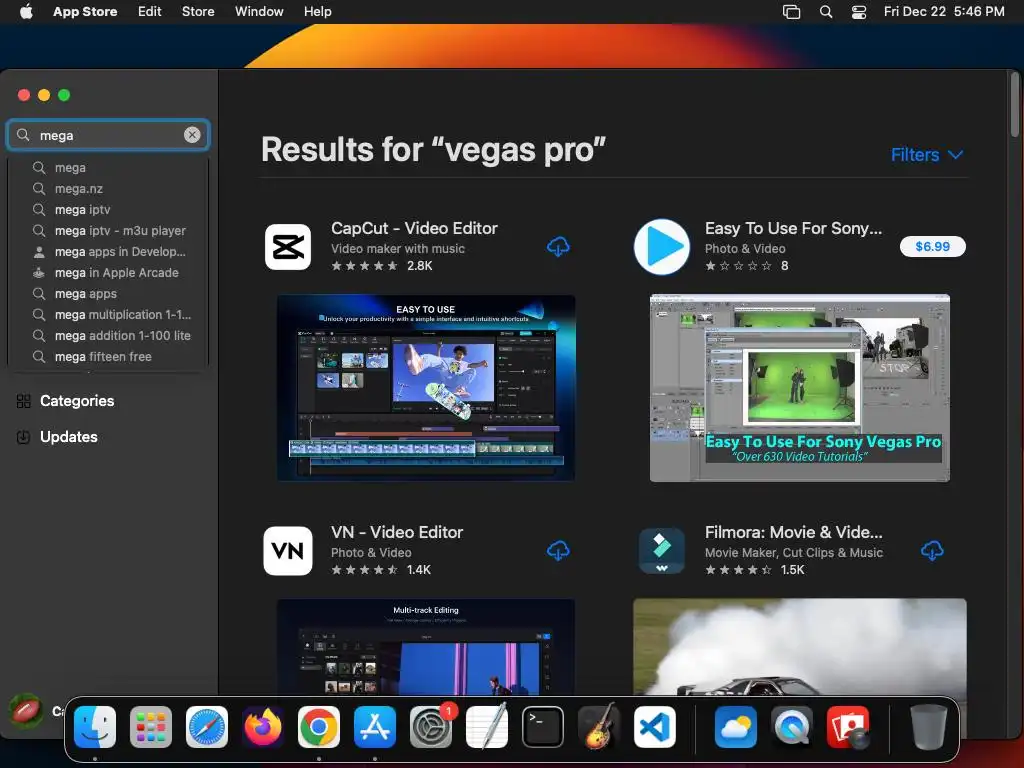The image size is (1024, 768).
Task: View the Sony Vegas Pro tutorials screenshot
Action: 800,388
